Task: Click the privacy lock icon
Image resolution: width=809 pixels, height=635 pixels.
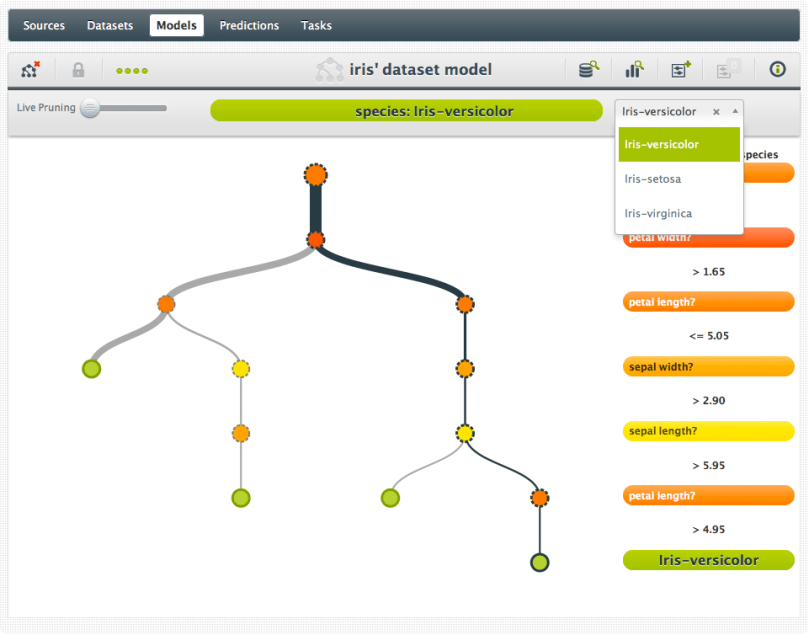Action: click(77, 70)
